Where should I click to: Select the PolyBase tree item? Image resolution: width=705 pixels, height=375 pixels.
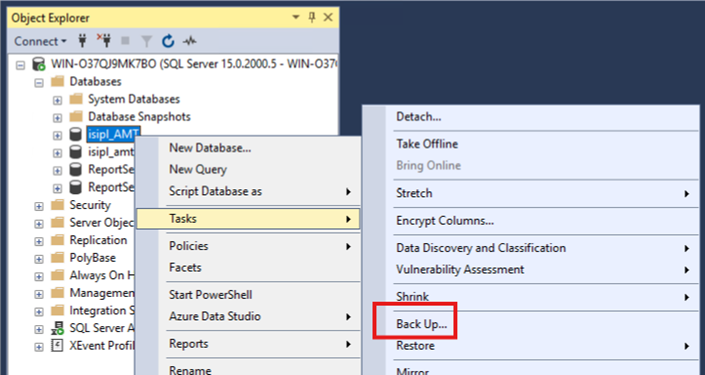coord(93,258)
